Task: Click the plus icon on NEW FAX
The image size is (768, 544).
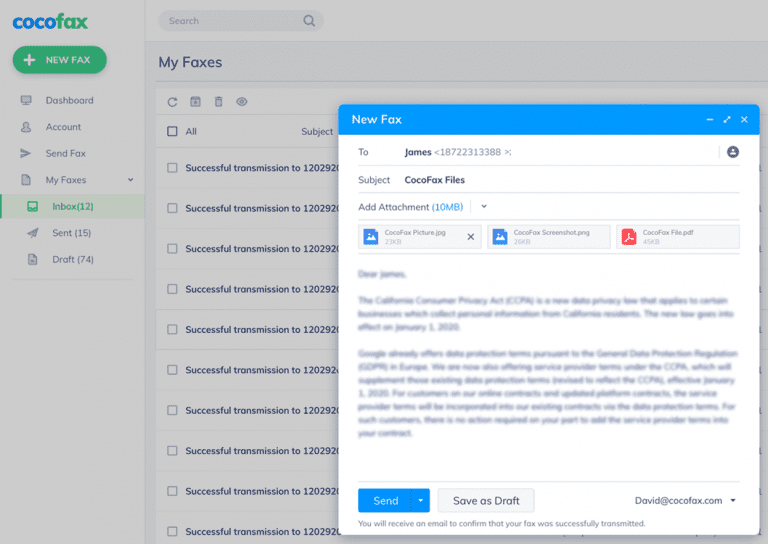Action: point(29,60)
